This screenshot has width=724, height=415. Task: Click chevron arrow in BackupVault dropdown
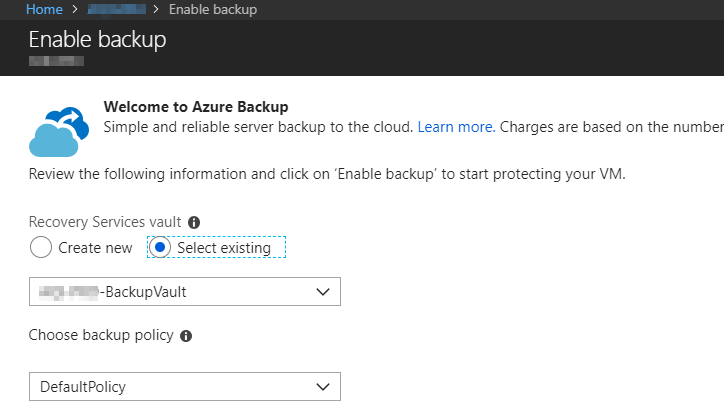click(322, 292)
